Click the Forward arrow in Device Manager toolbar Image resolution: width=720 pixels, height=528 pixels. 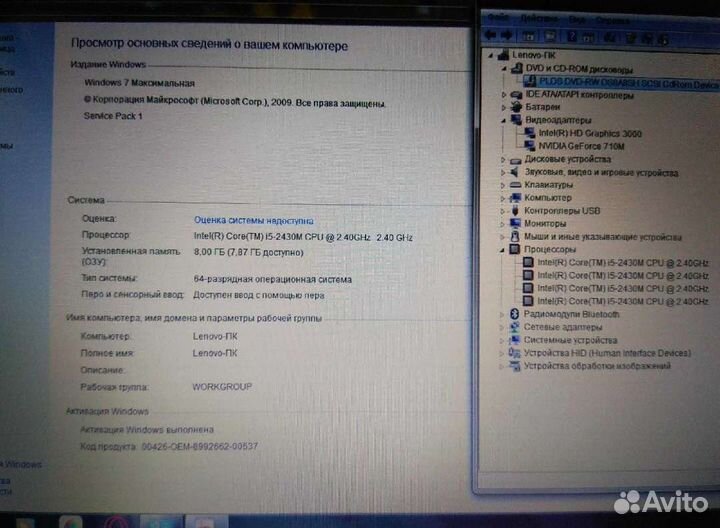point(507,35)
